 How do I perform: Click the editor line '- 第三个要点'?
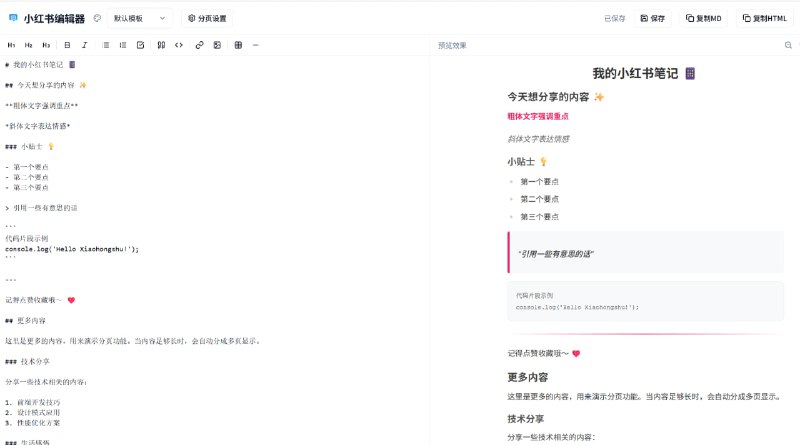pyautogui.click(x=27, y=187)
